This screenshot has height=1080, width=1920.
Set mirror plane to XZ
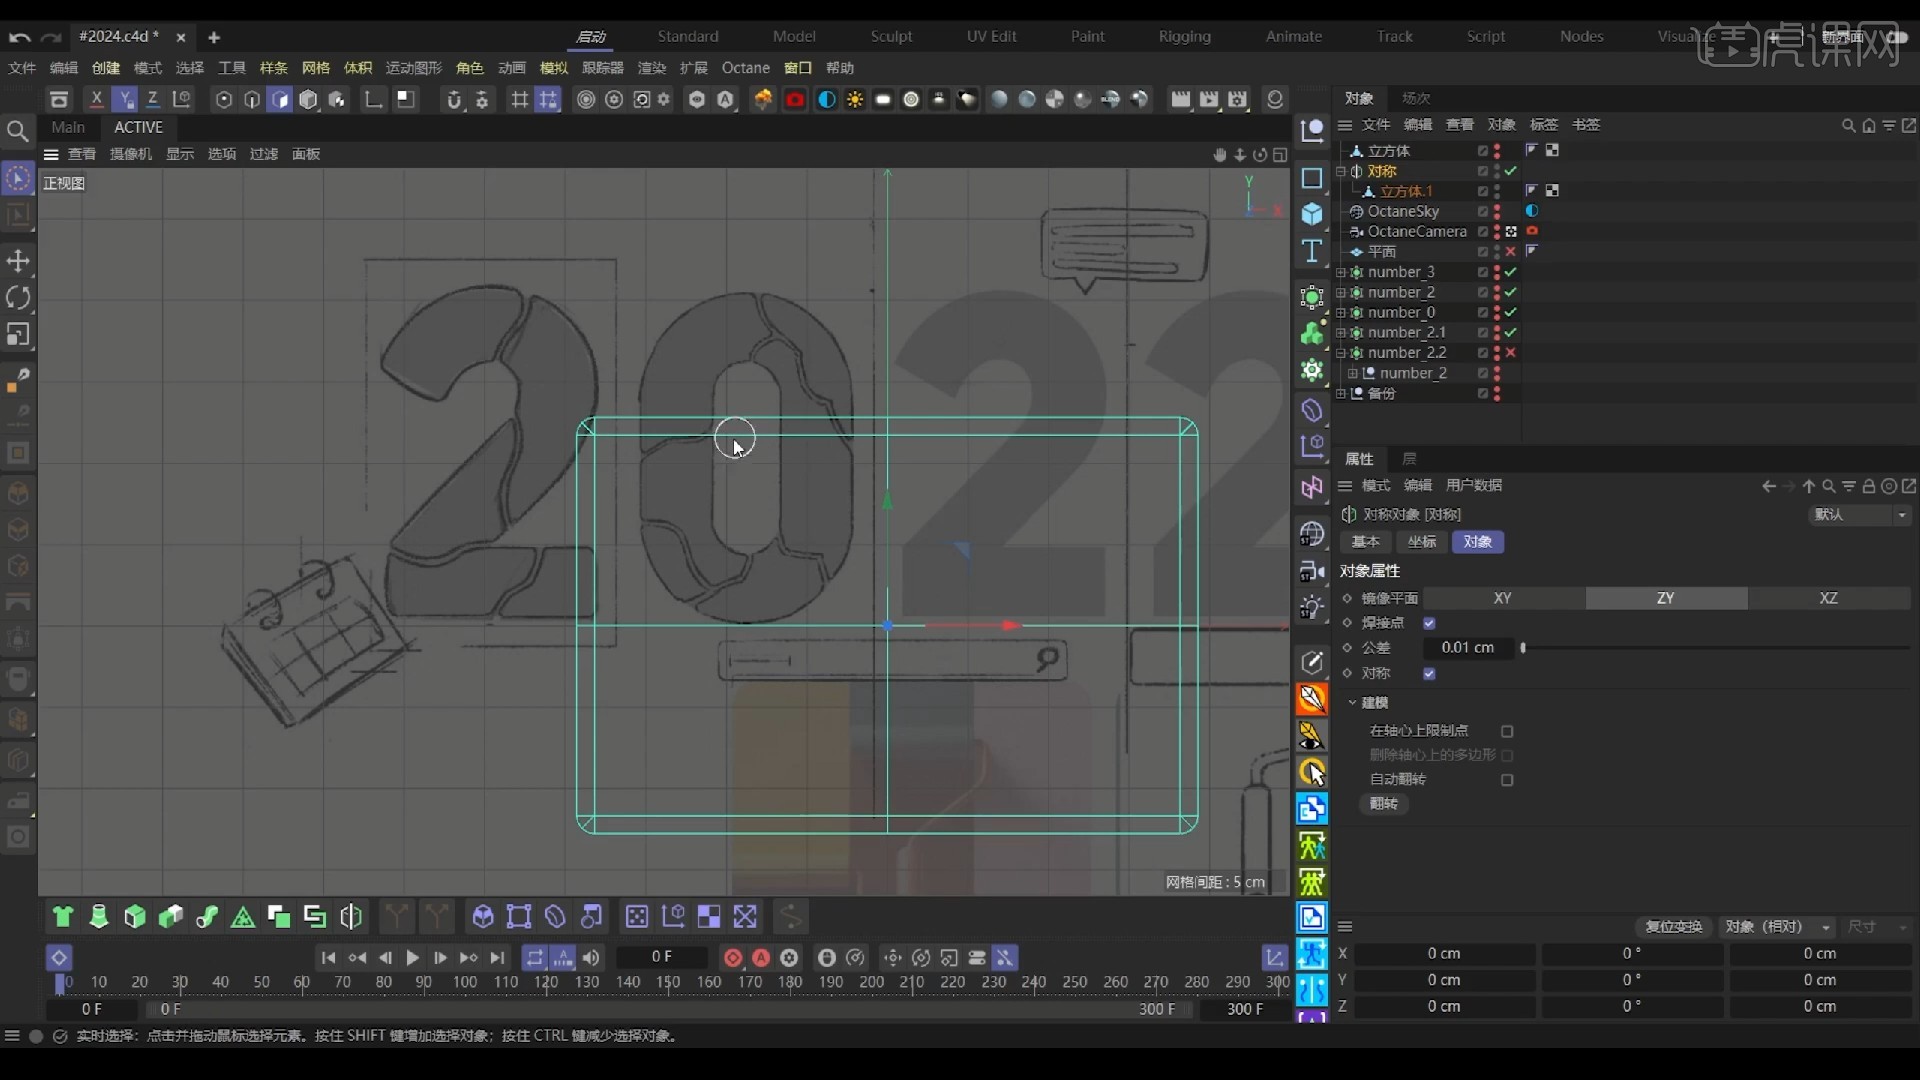coord(1828,598)
